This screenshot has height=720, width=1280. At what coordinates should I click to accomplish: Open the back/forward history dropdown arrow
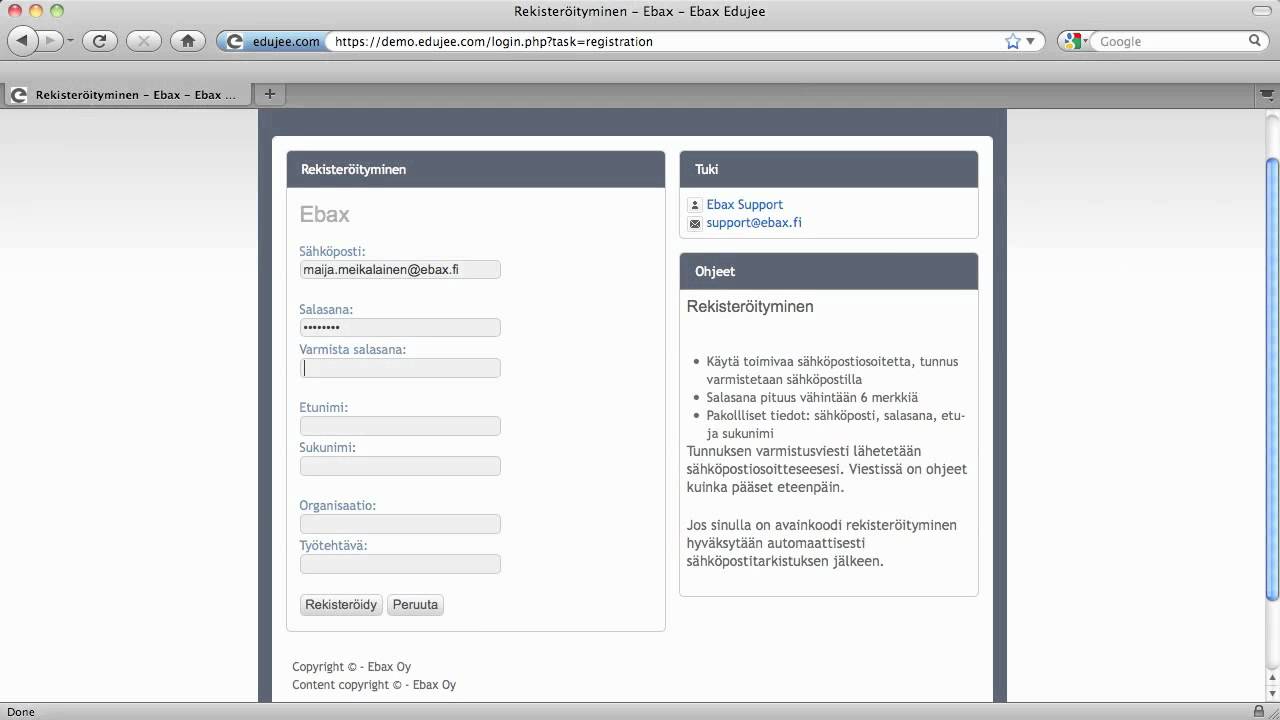tap(70, 41)
